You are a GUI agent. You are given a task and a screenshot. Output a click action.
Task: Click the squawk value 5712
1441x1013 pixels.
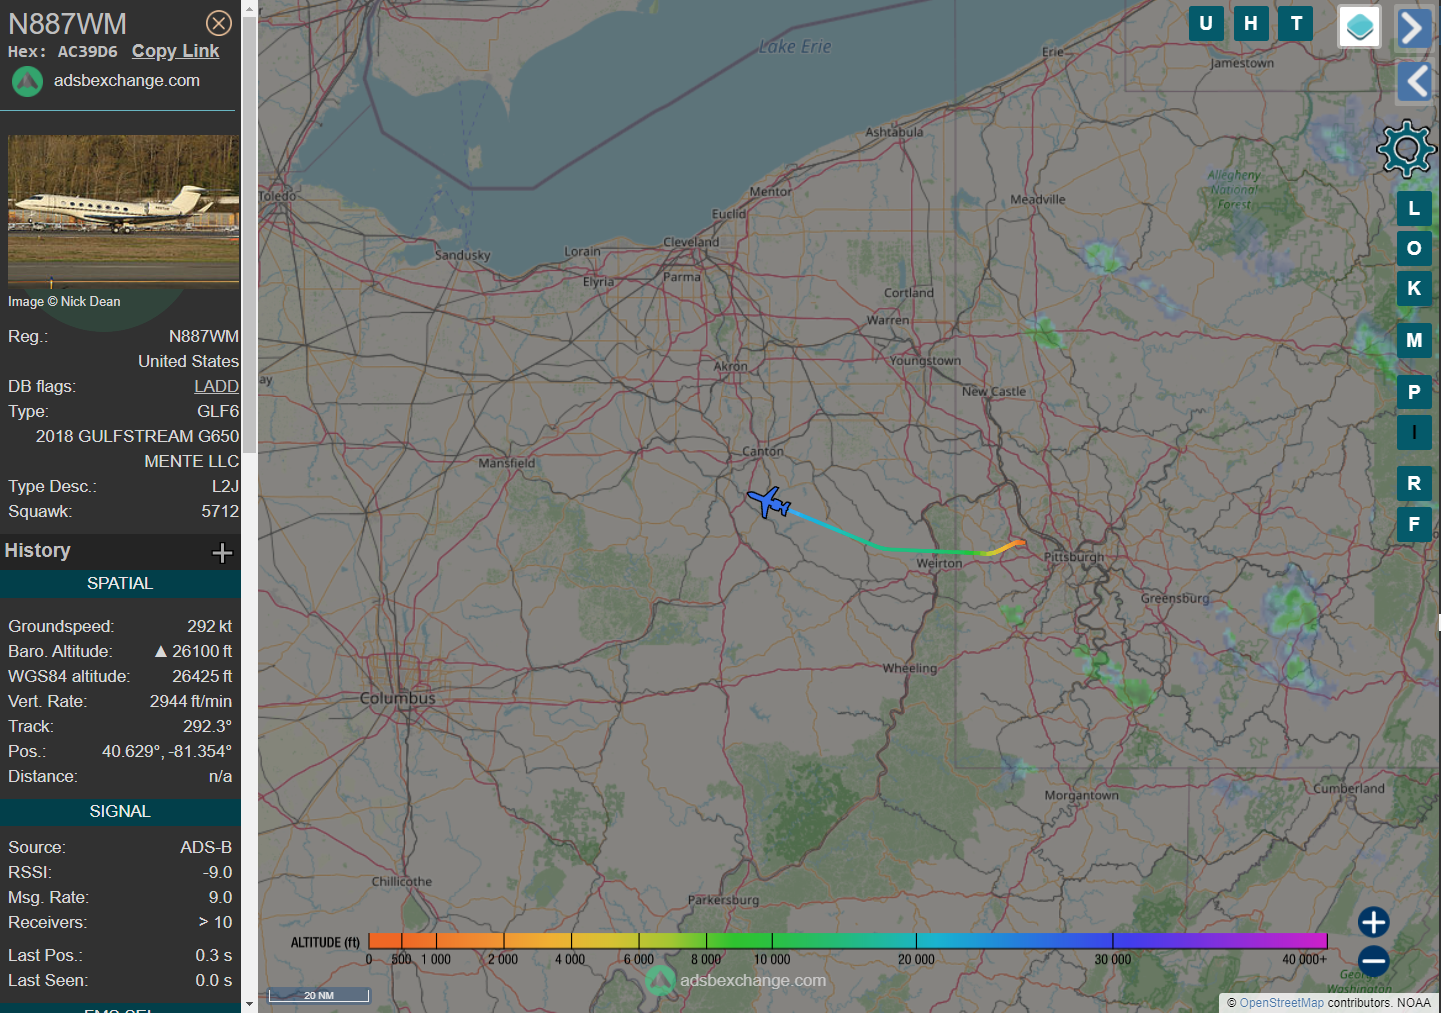pyautogui.click(x=220, y=511)
